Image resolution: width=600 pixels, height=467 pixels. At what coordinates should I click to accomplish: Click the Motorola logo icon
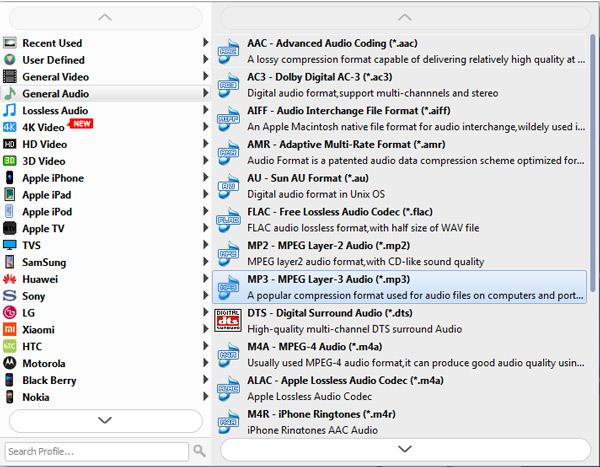(10, 363)
